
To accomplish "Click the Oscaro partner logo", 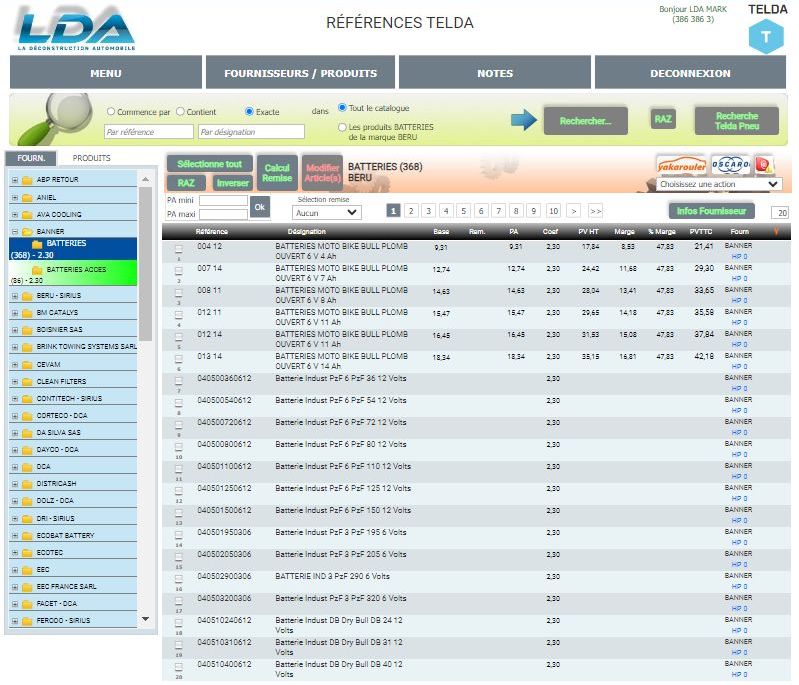I will (x=730, y=165).
